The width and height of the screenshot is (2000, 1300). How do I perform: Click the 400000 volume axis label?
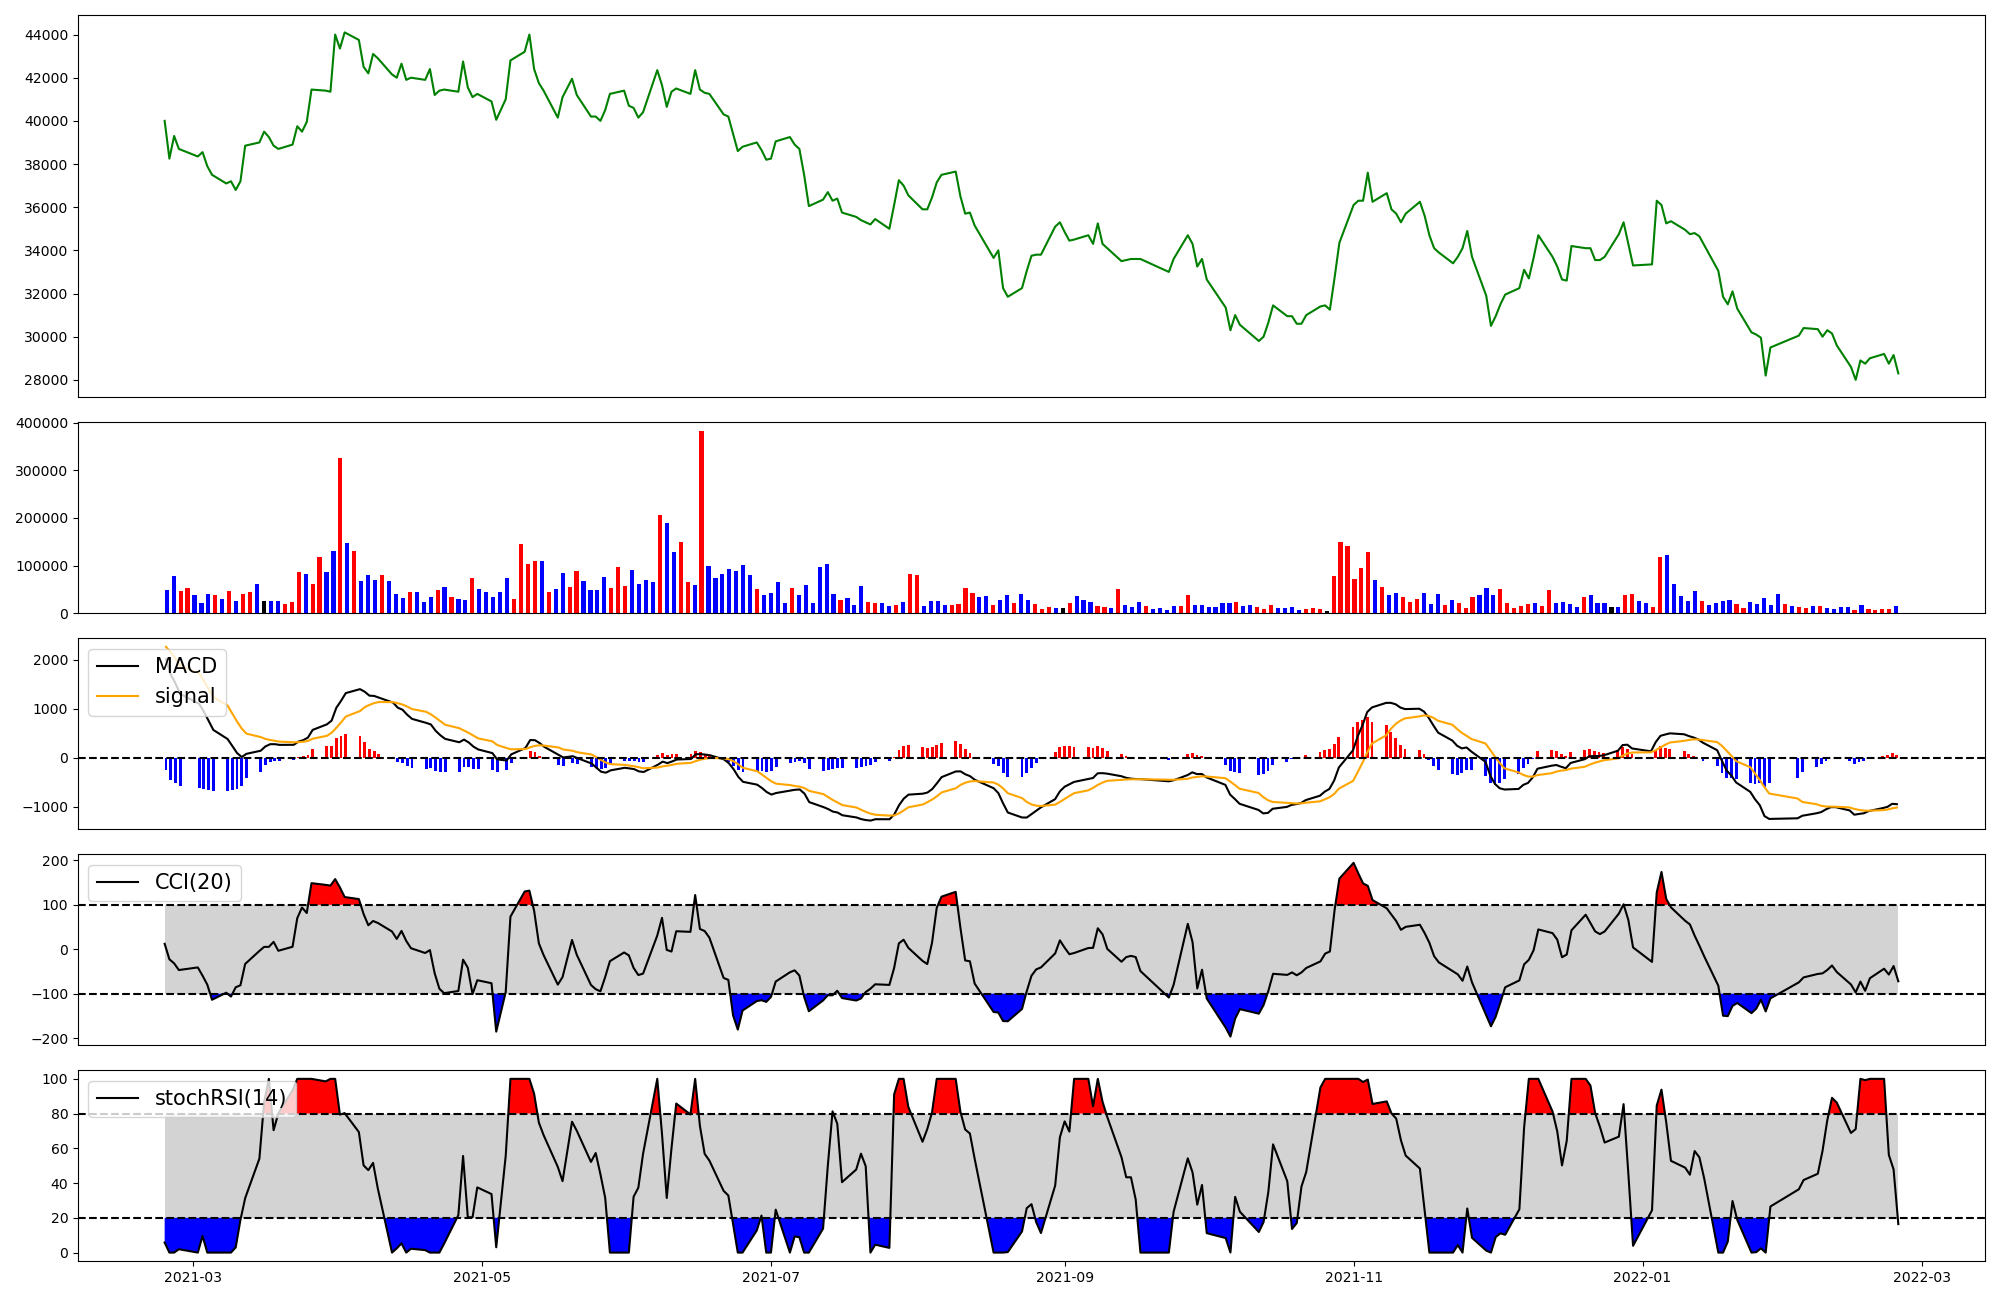(44, 423)
